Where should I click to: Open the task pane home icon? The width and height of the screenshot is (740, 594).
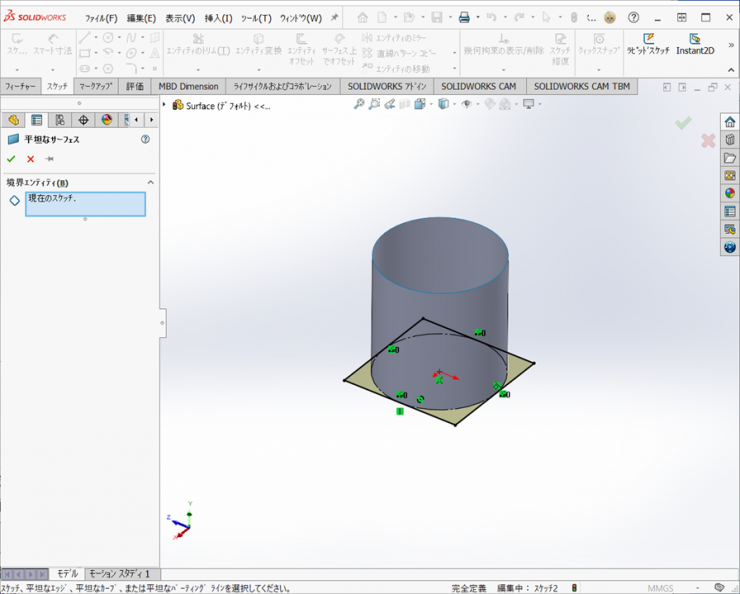[x=730, y=122]
